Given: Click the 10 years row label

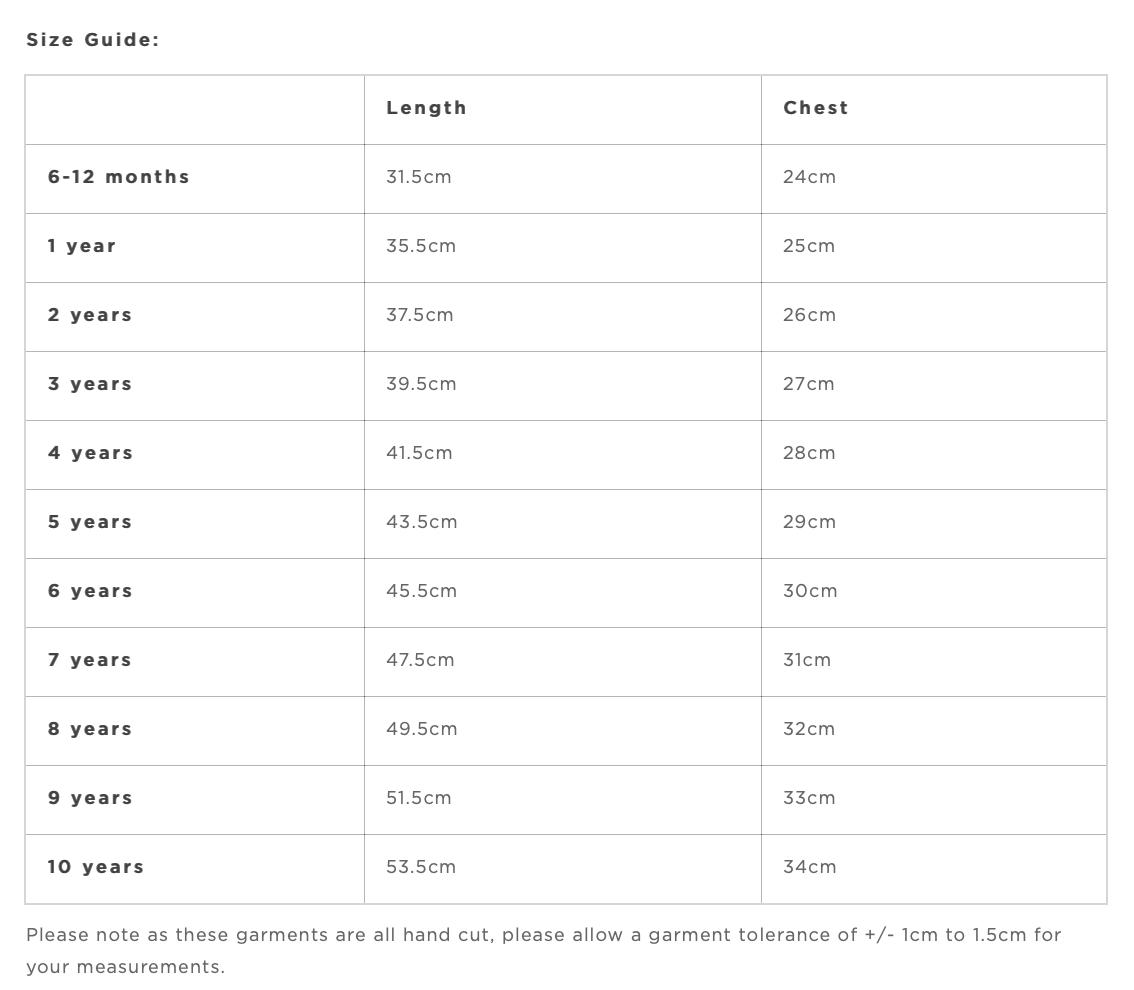Looking at the screenshot, I should [96, 867].
